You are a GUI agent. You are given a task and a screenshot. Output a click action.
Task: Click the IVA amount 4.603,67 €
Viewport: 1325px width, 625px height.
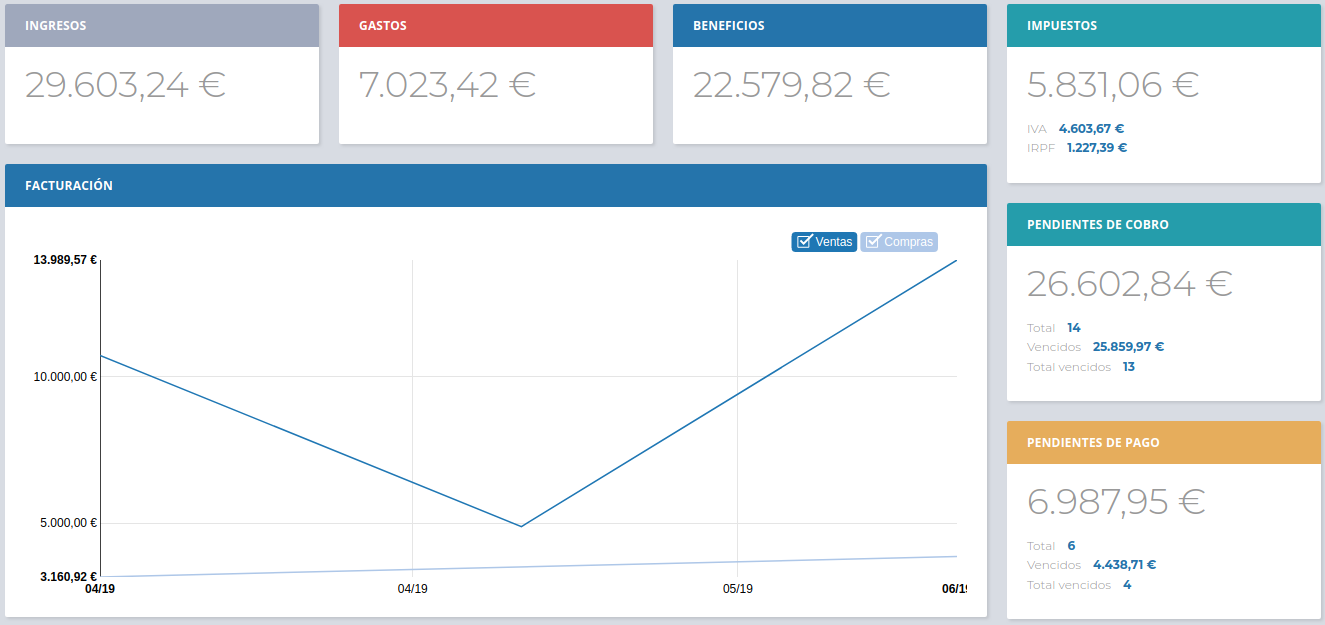pos(1091,129)
